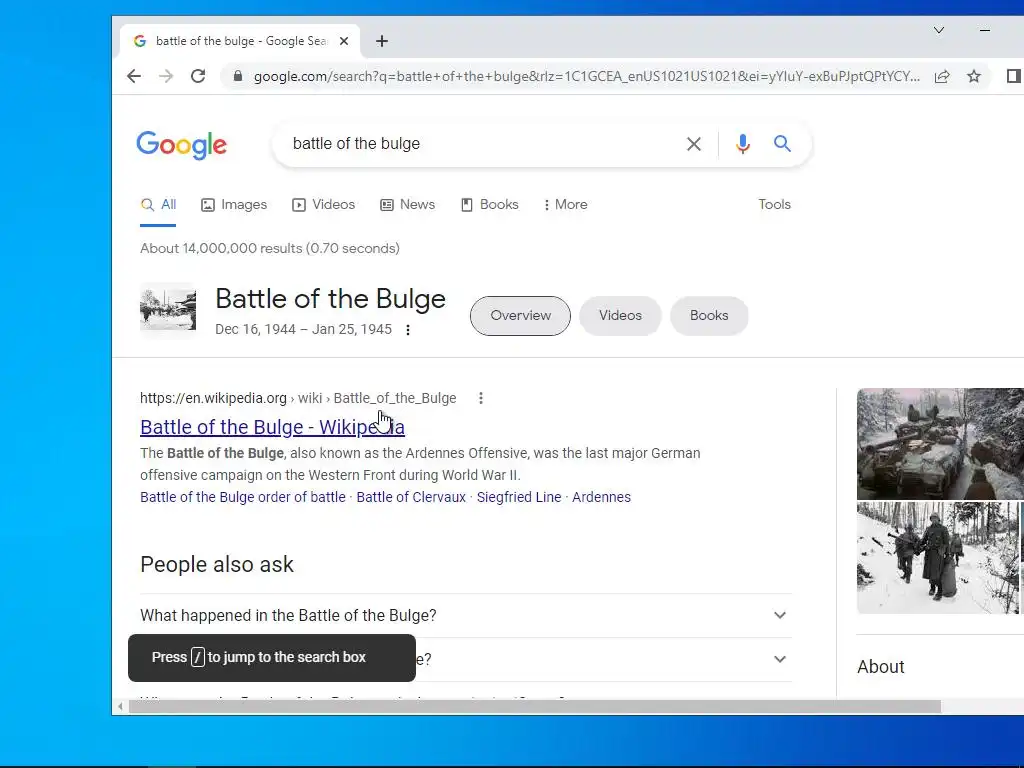Switch to Images results tab
1024x768 pixels.
tap(234, 204)
